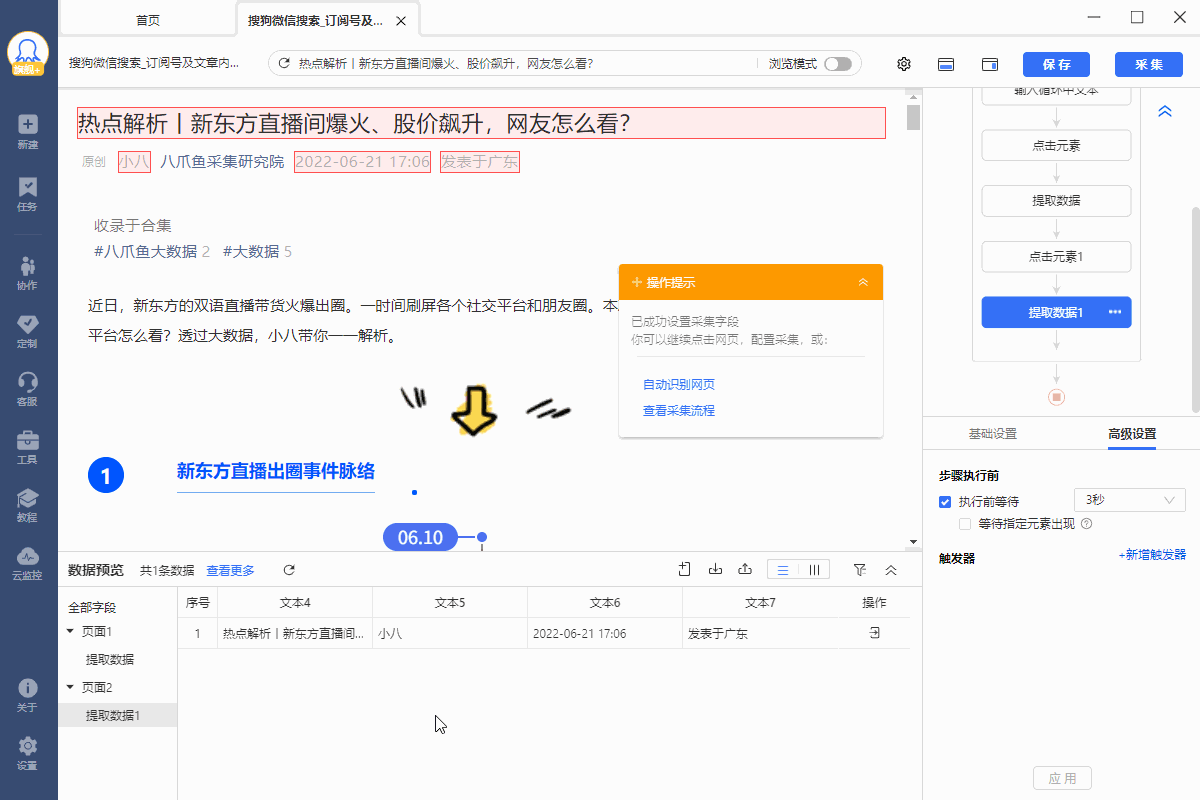Click the 采集 button
The height and width of the screenshot is (800, 1200).
pos(1149,64)
